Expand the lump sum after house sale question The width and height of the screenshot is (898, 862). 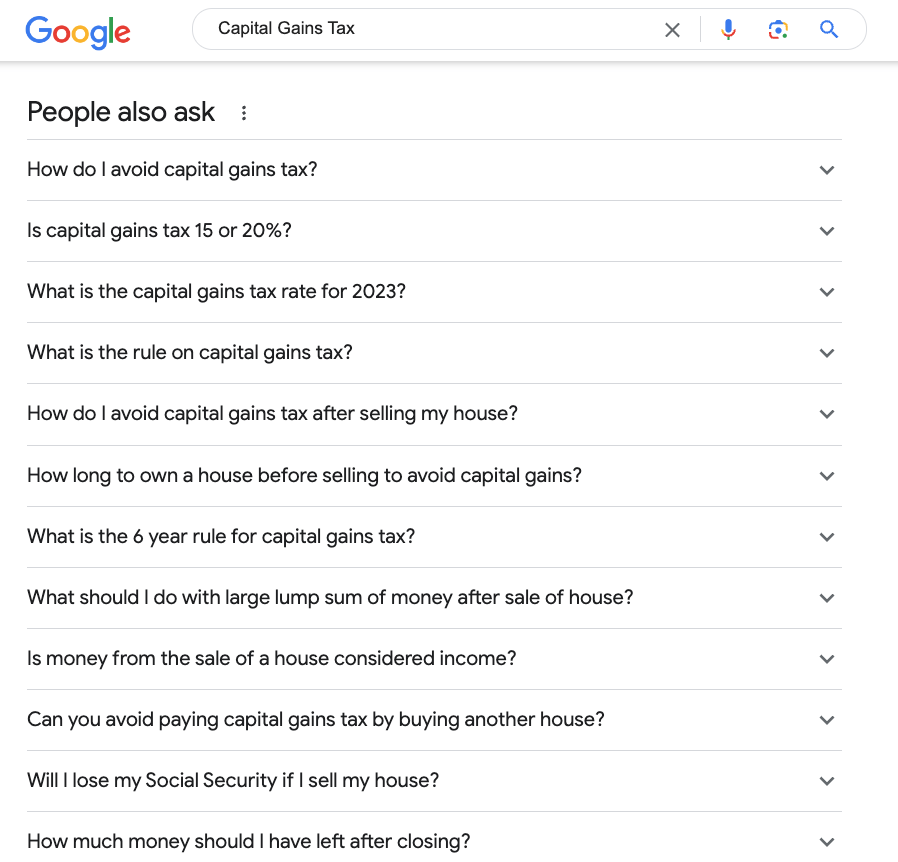[827, 598]
